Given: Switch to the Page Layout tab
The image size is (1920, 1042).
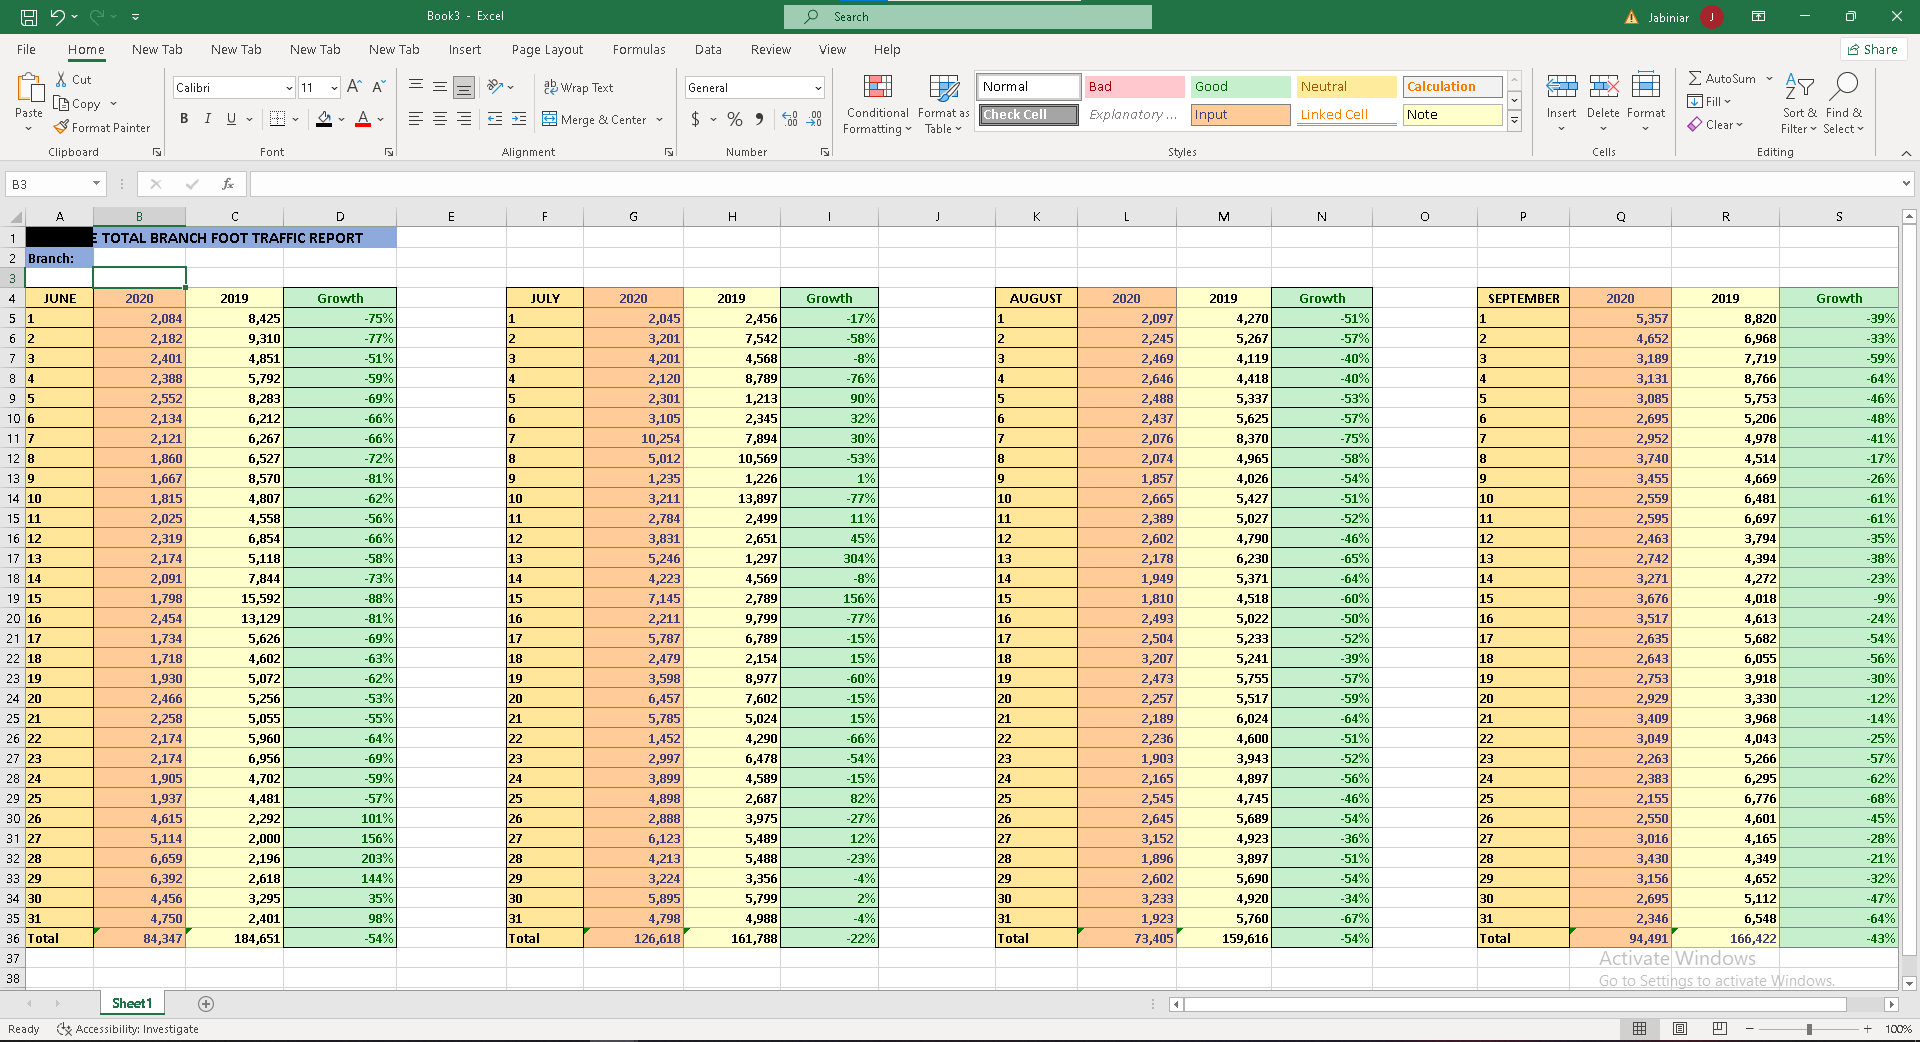Looking at the screenshot, I should (x=547, y=49).
